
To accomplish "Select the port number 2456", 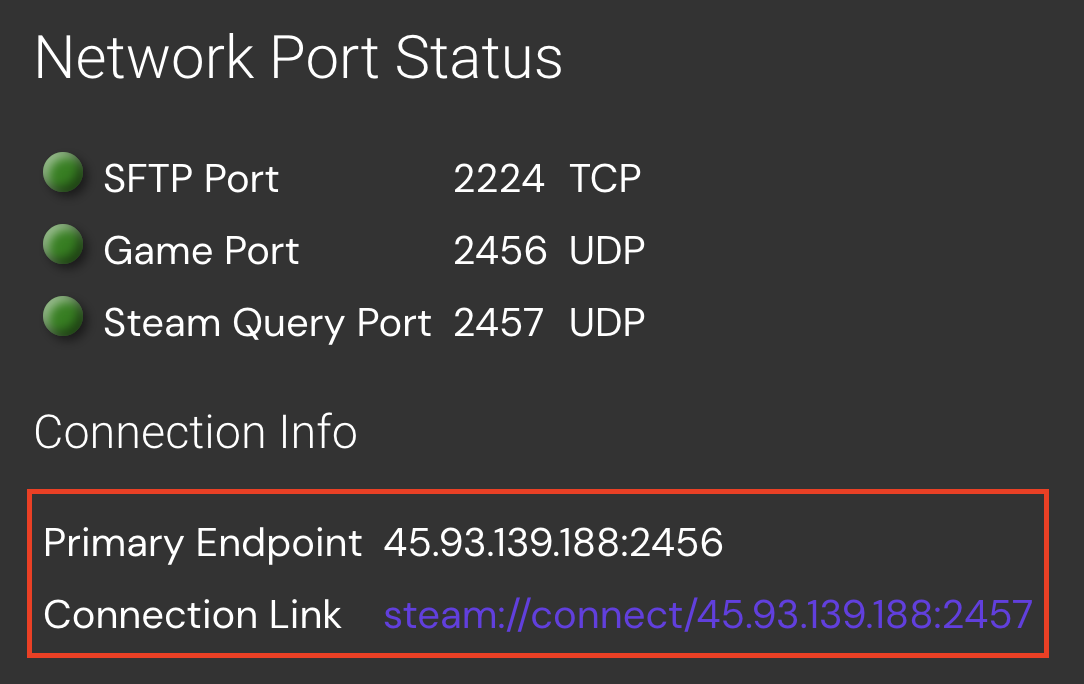I will click(500, 250).
